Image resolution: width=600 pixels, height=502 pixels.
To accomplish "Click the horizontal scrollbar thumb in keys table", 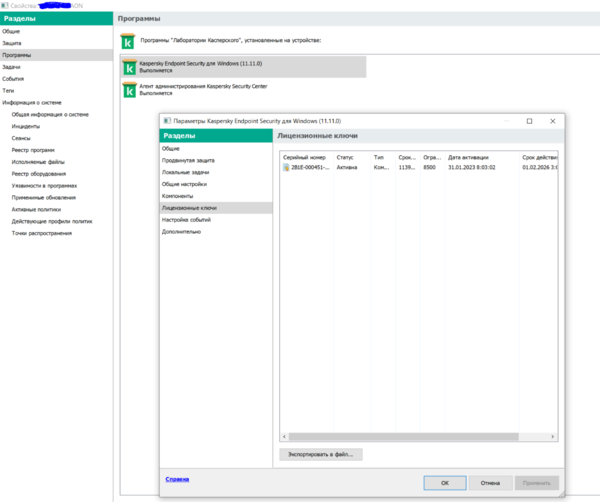I will tap(403, 437).
